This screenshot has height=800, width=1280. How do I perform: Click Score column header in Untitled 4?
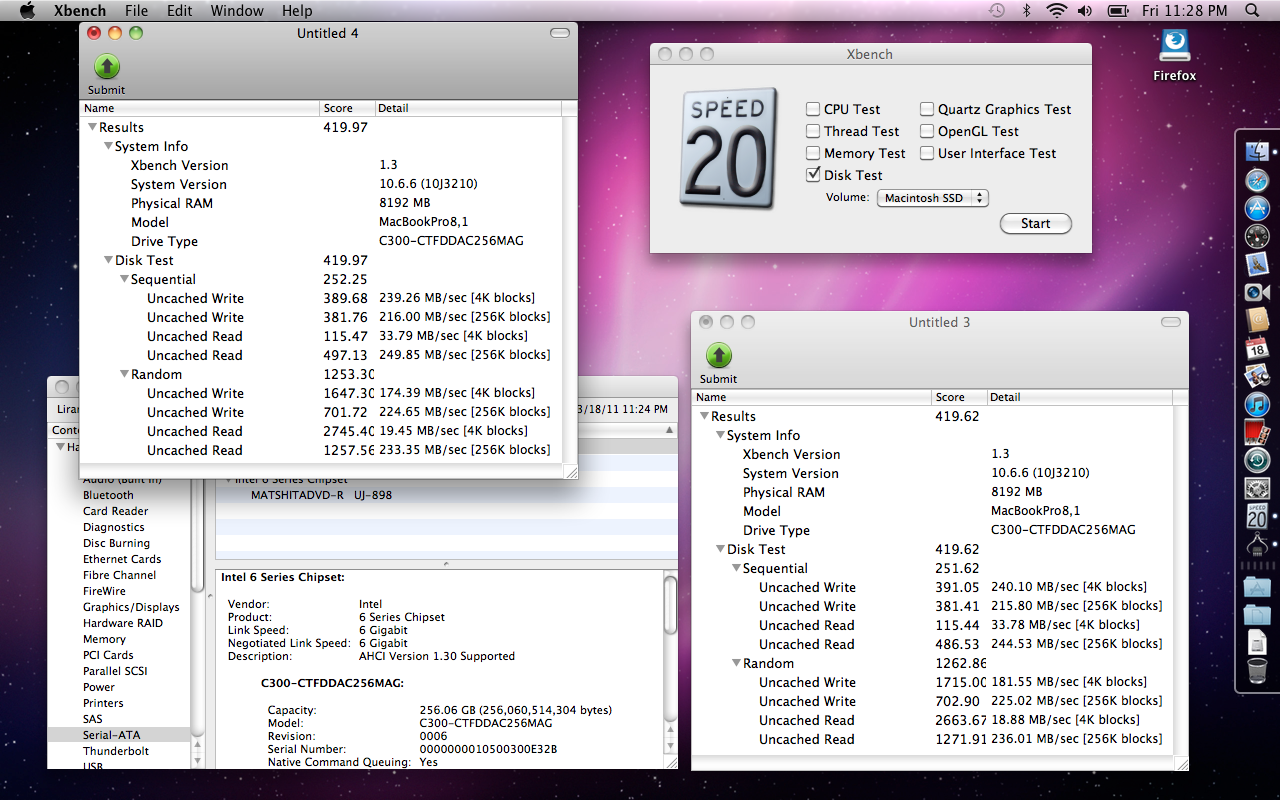[x=347, y=108]
